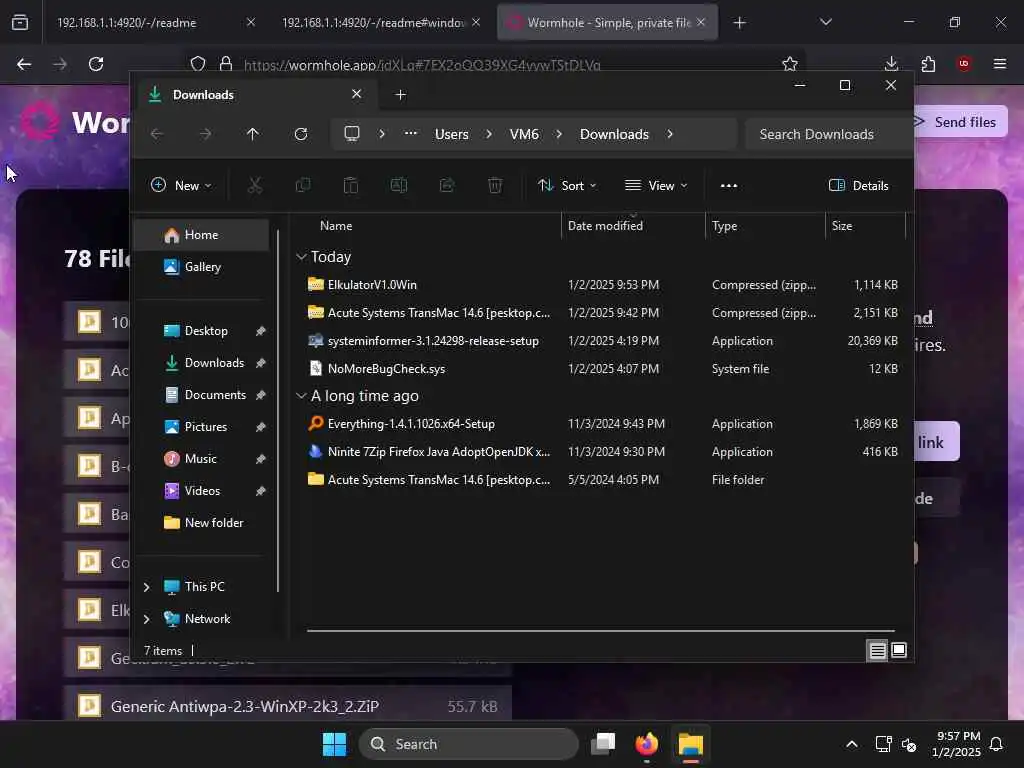The image size is (1024, 768).
Task: Select Home in navigation pane
Action: 201,235
